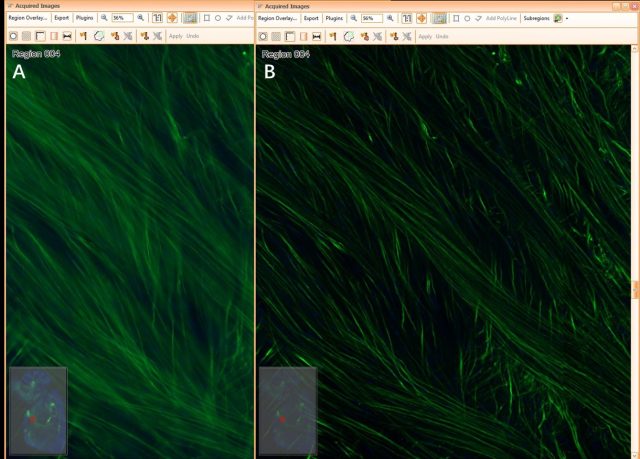This screenshot has height=459, width=640.
Task: Click Undo in left window
Action: click(x=193, y=36)
